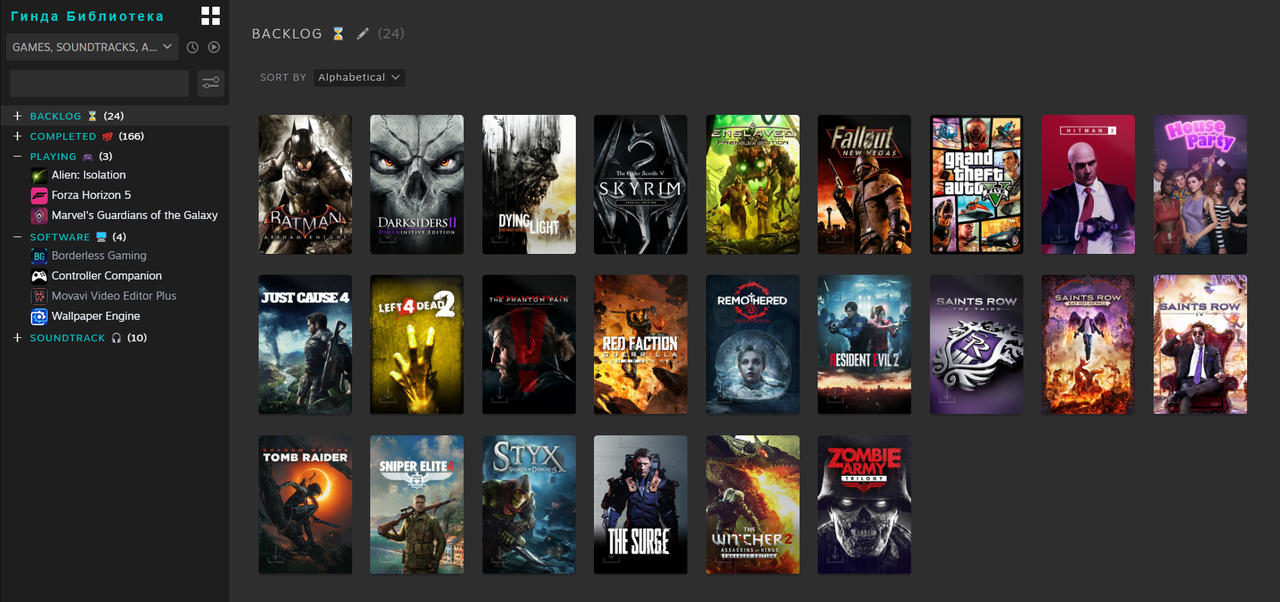Click Forza Horizon 5 icon in sidebar

click(39, 195)
